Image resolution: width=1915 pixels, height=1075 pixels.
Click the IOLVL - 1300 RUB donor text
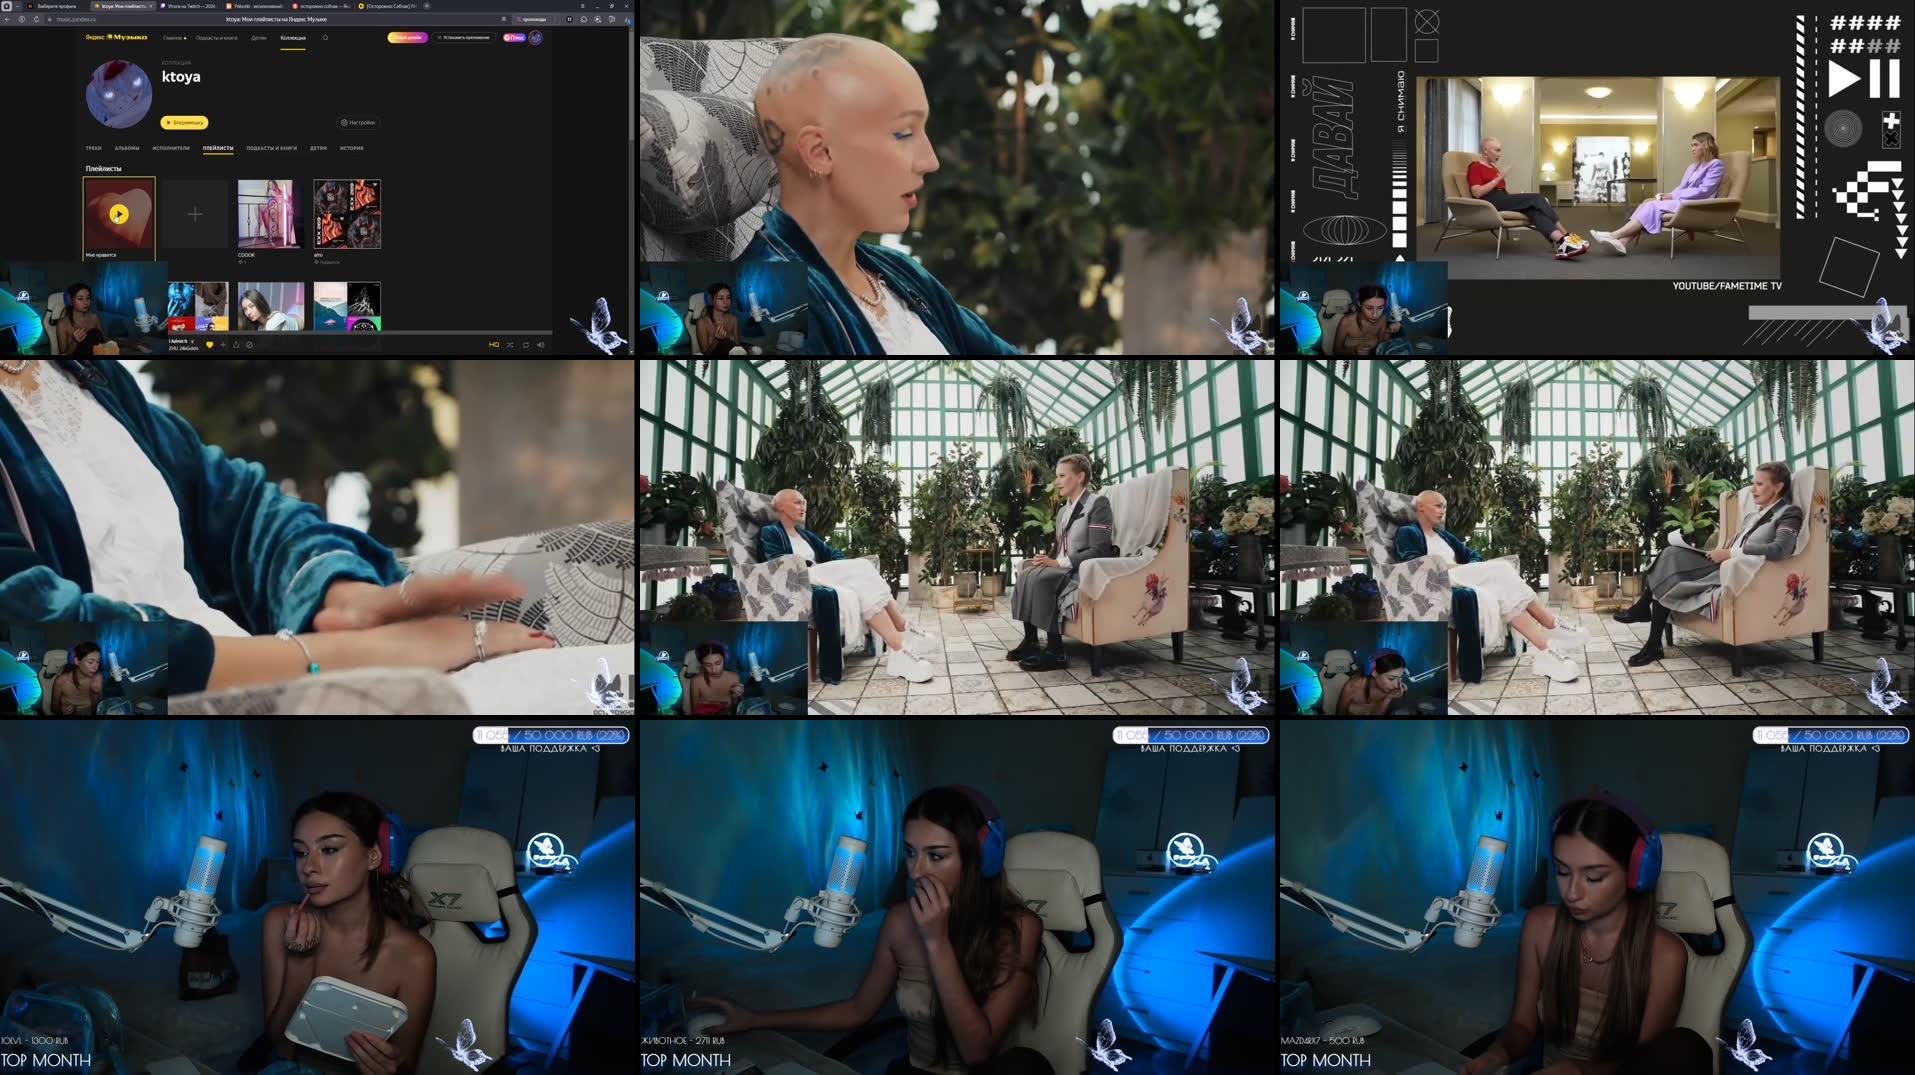click(34, 1041)
